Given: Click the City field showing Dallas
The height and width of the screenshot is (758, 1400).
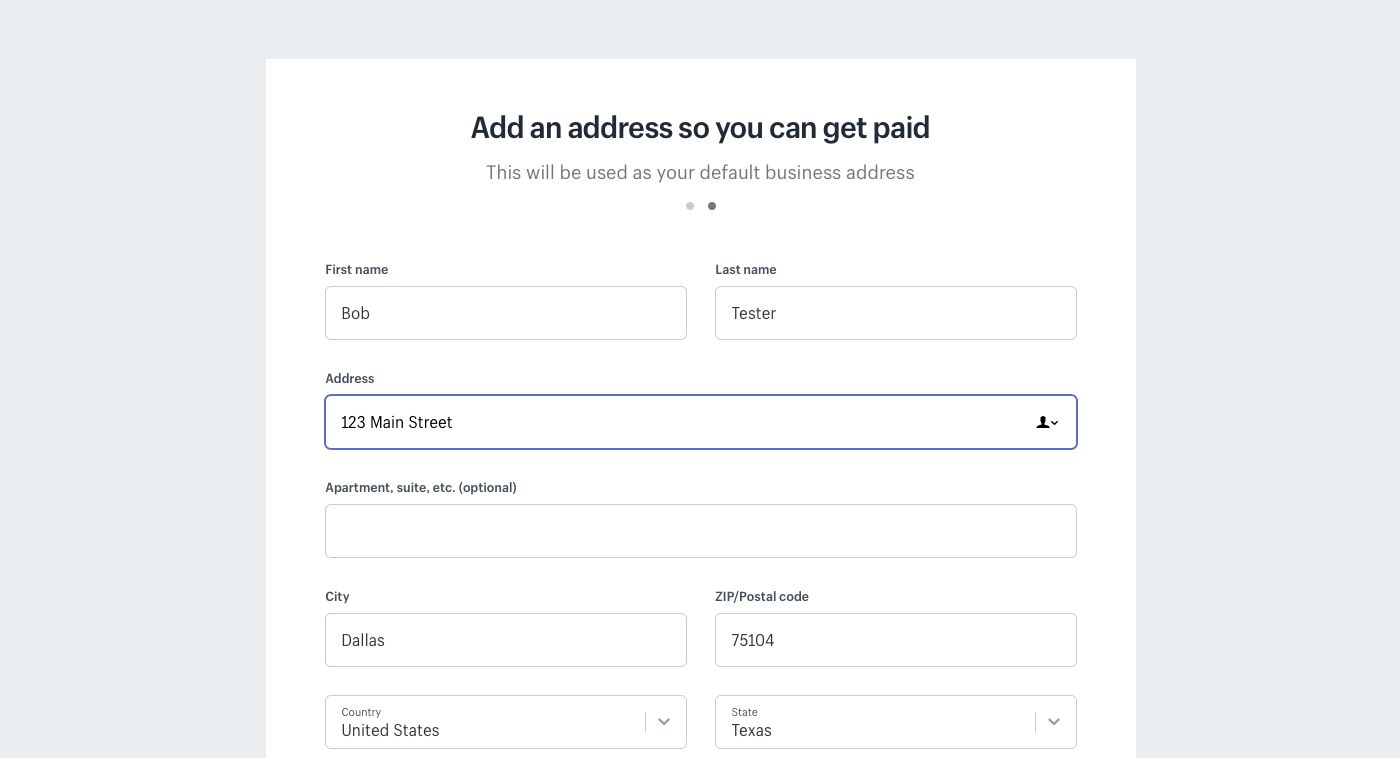Looking at the screenshot, I should tap(505, 640).
